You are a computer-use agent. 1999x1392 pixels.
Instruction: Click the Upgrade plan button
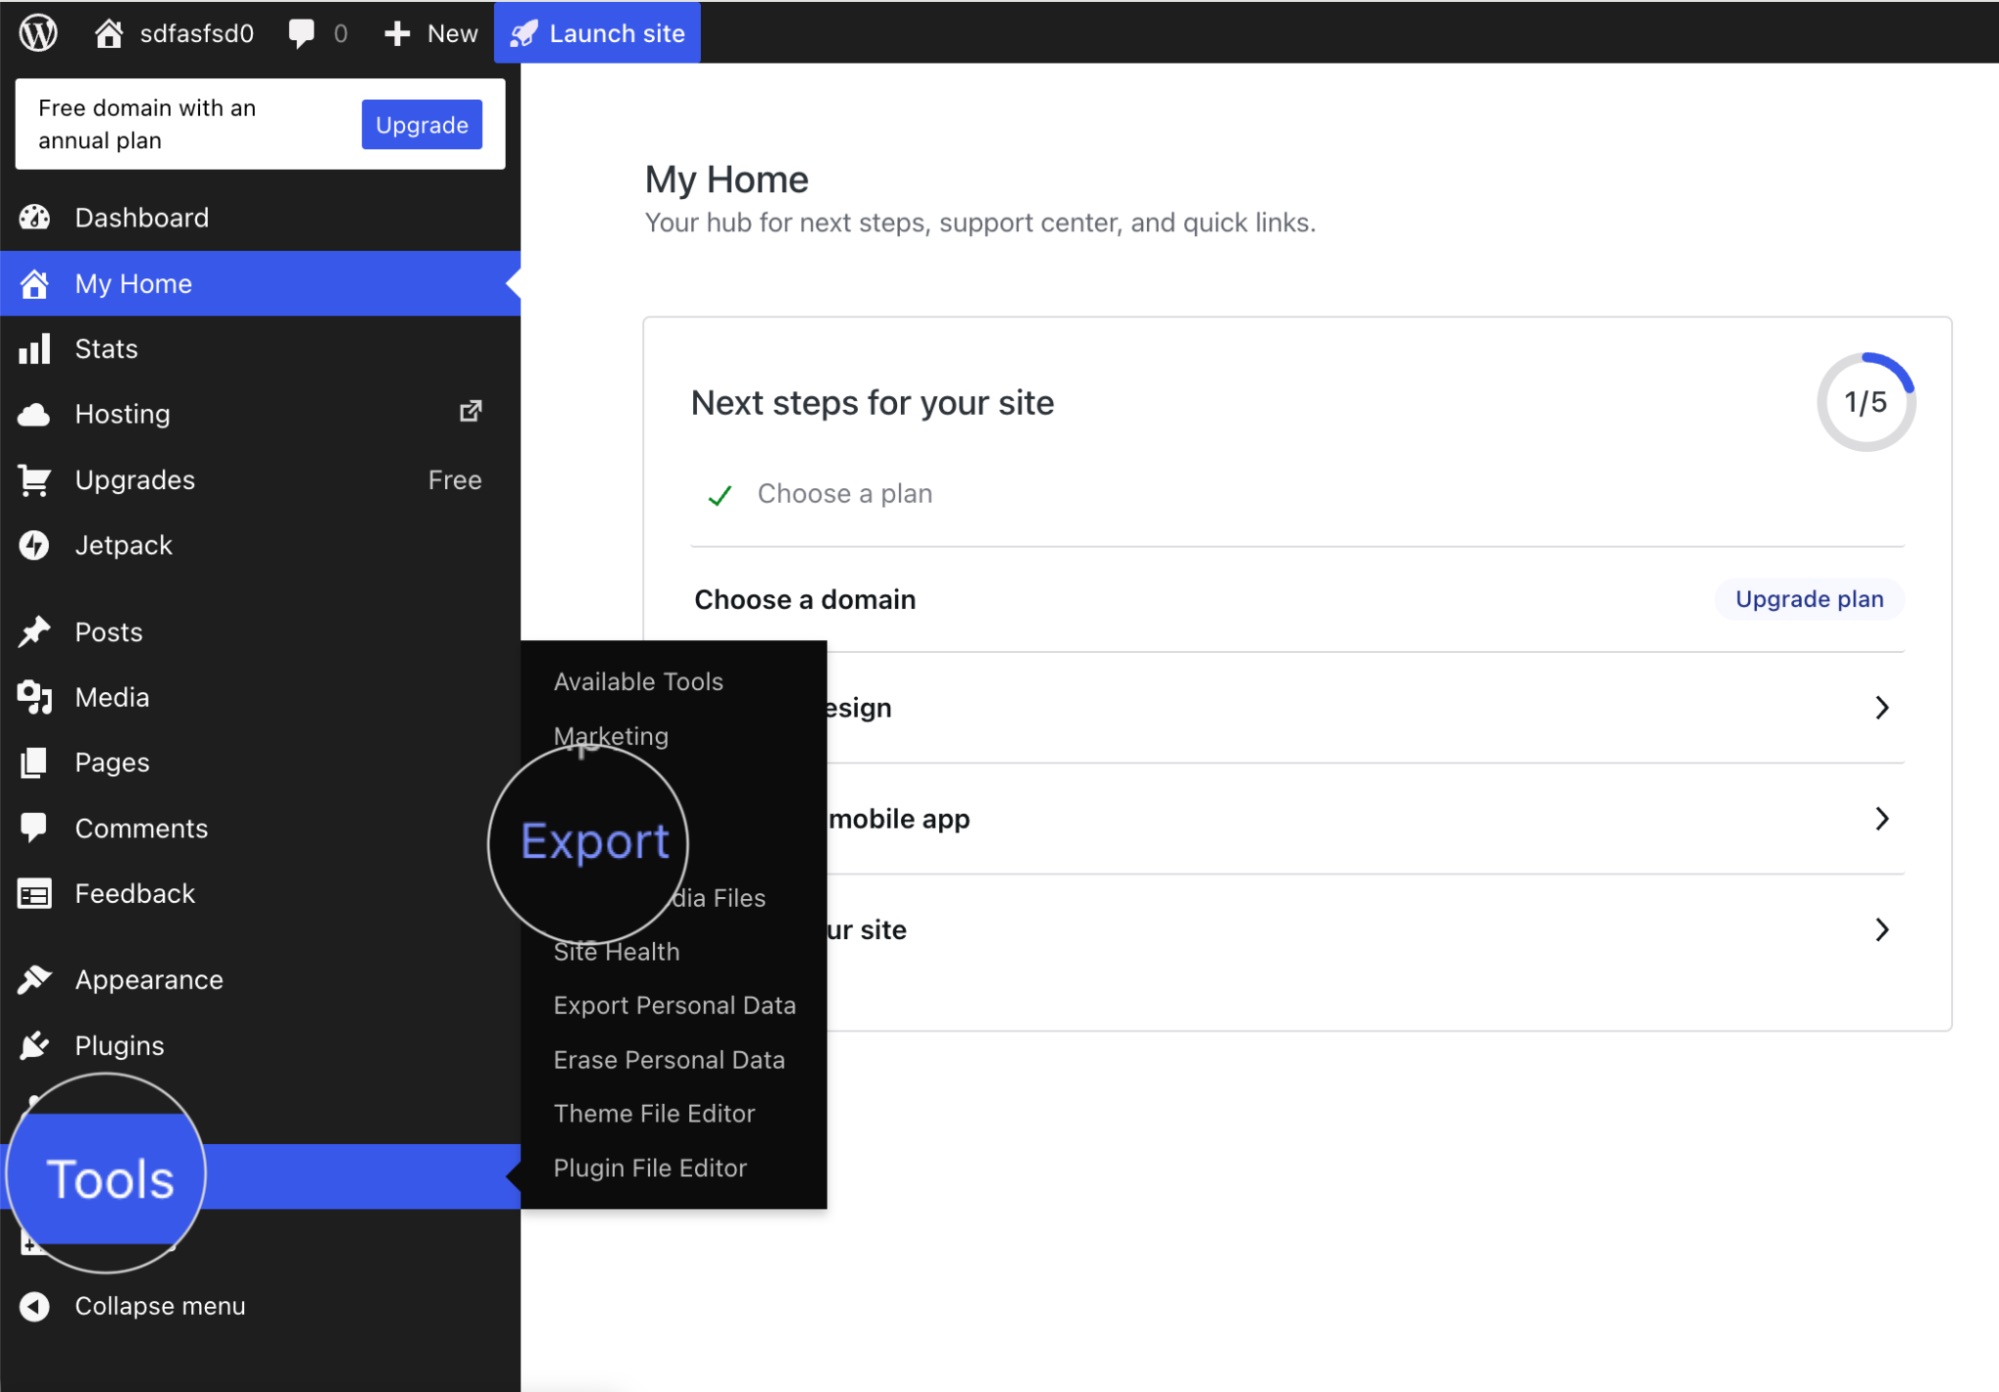tap(1809, 599)
